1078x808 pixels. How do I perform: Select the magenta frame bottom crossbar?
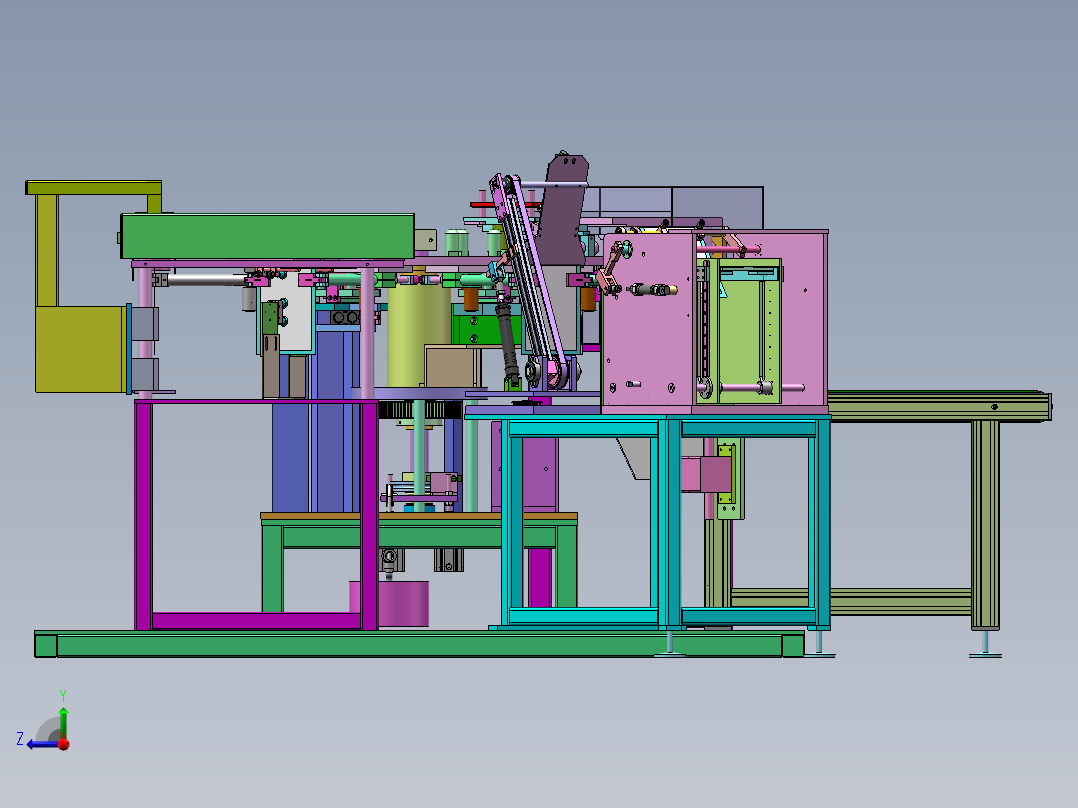tap(256, 620)
